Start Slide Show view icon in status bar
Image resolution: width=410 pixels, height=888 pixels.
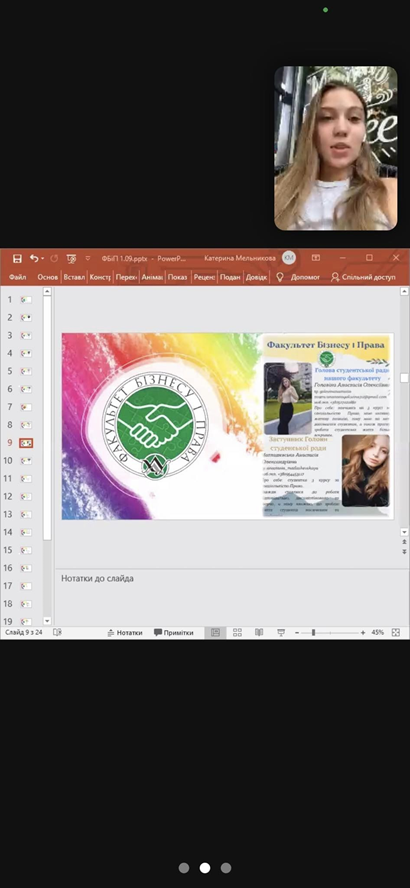click(281, 633)
